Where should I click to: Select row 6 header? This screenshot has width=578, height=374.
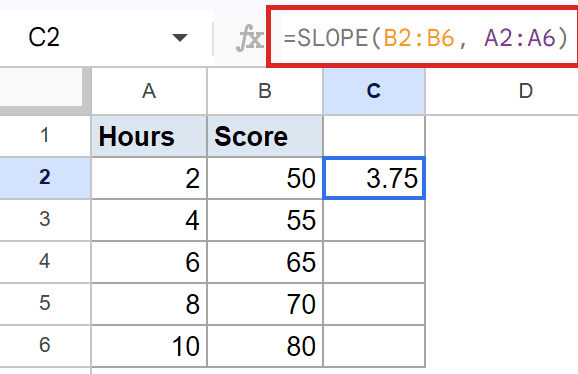[45, 346]
